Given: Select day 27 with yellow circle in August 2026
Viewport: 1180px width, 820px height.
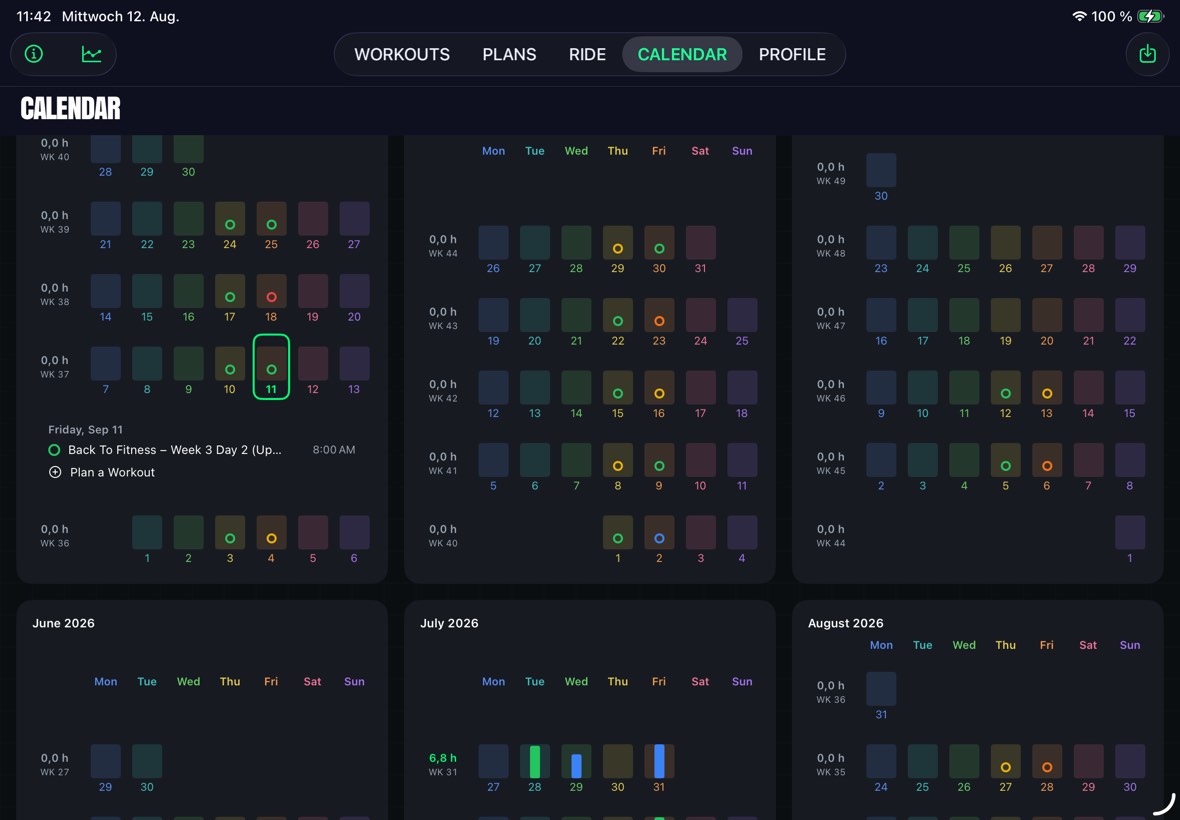Looking at the screenshot, I should click(1005, 767).
